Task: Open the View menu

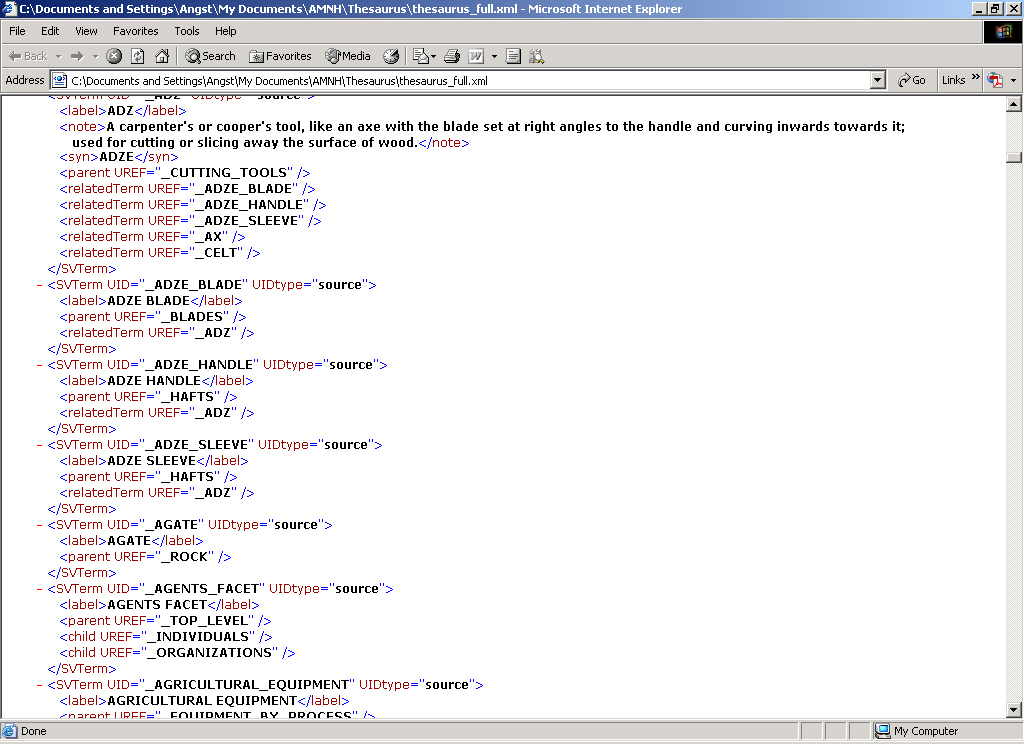Action: tap(86, 31)
